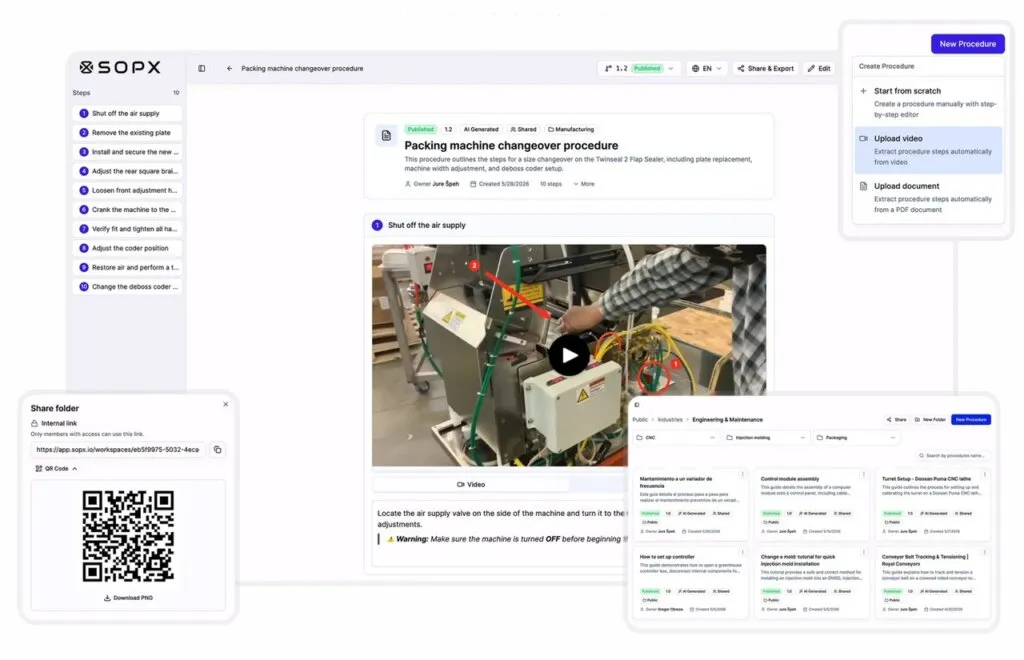1024x660 pixels.
Task: Open the CNC folder
Action: click(675, 437)
